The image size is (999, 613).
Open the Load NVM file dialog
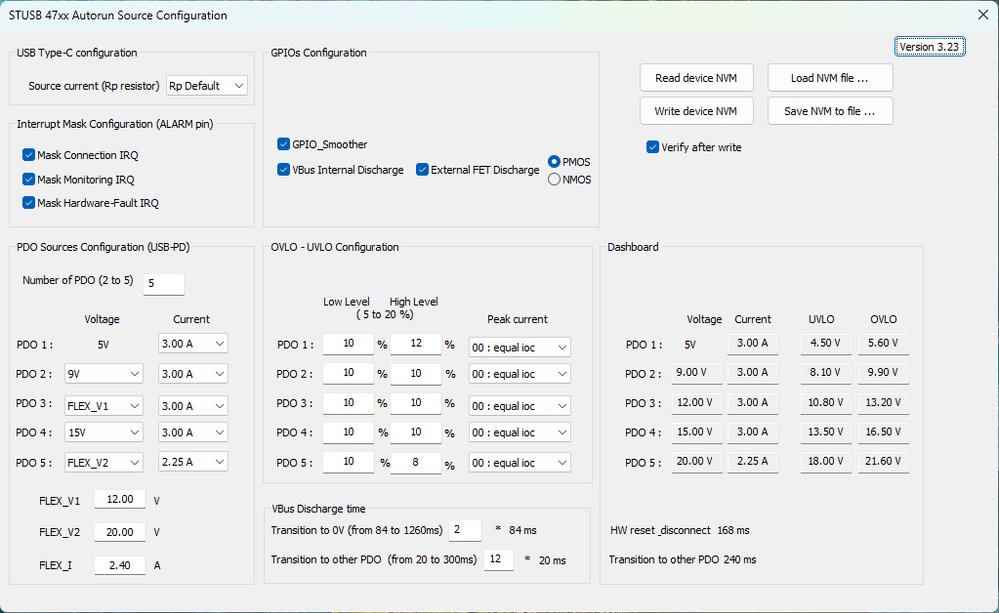tap(829, 78)
